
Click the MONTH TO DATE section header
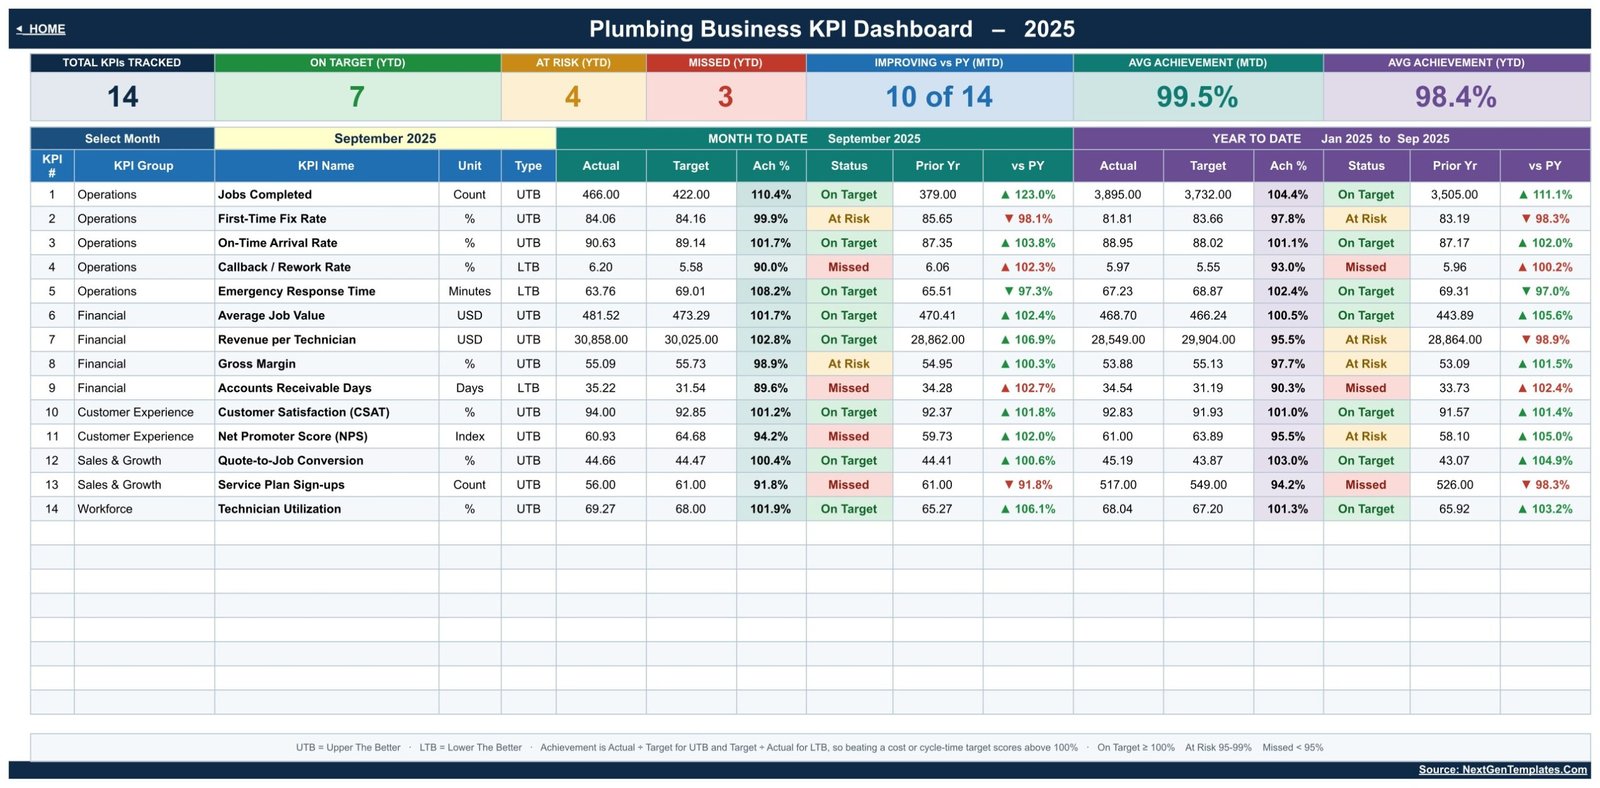point(814,139)
